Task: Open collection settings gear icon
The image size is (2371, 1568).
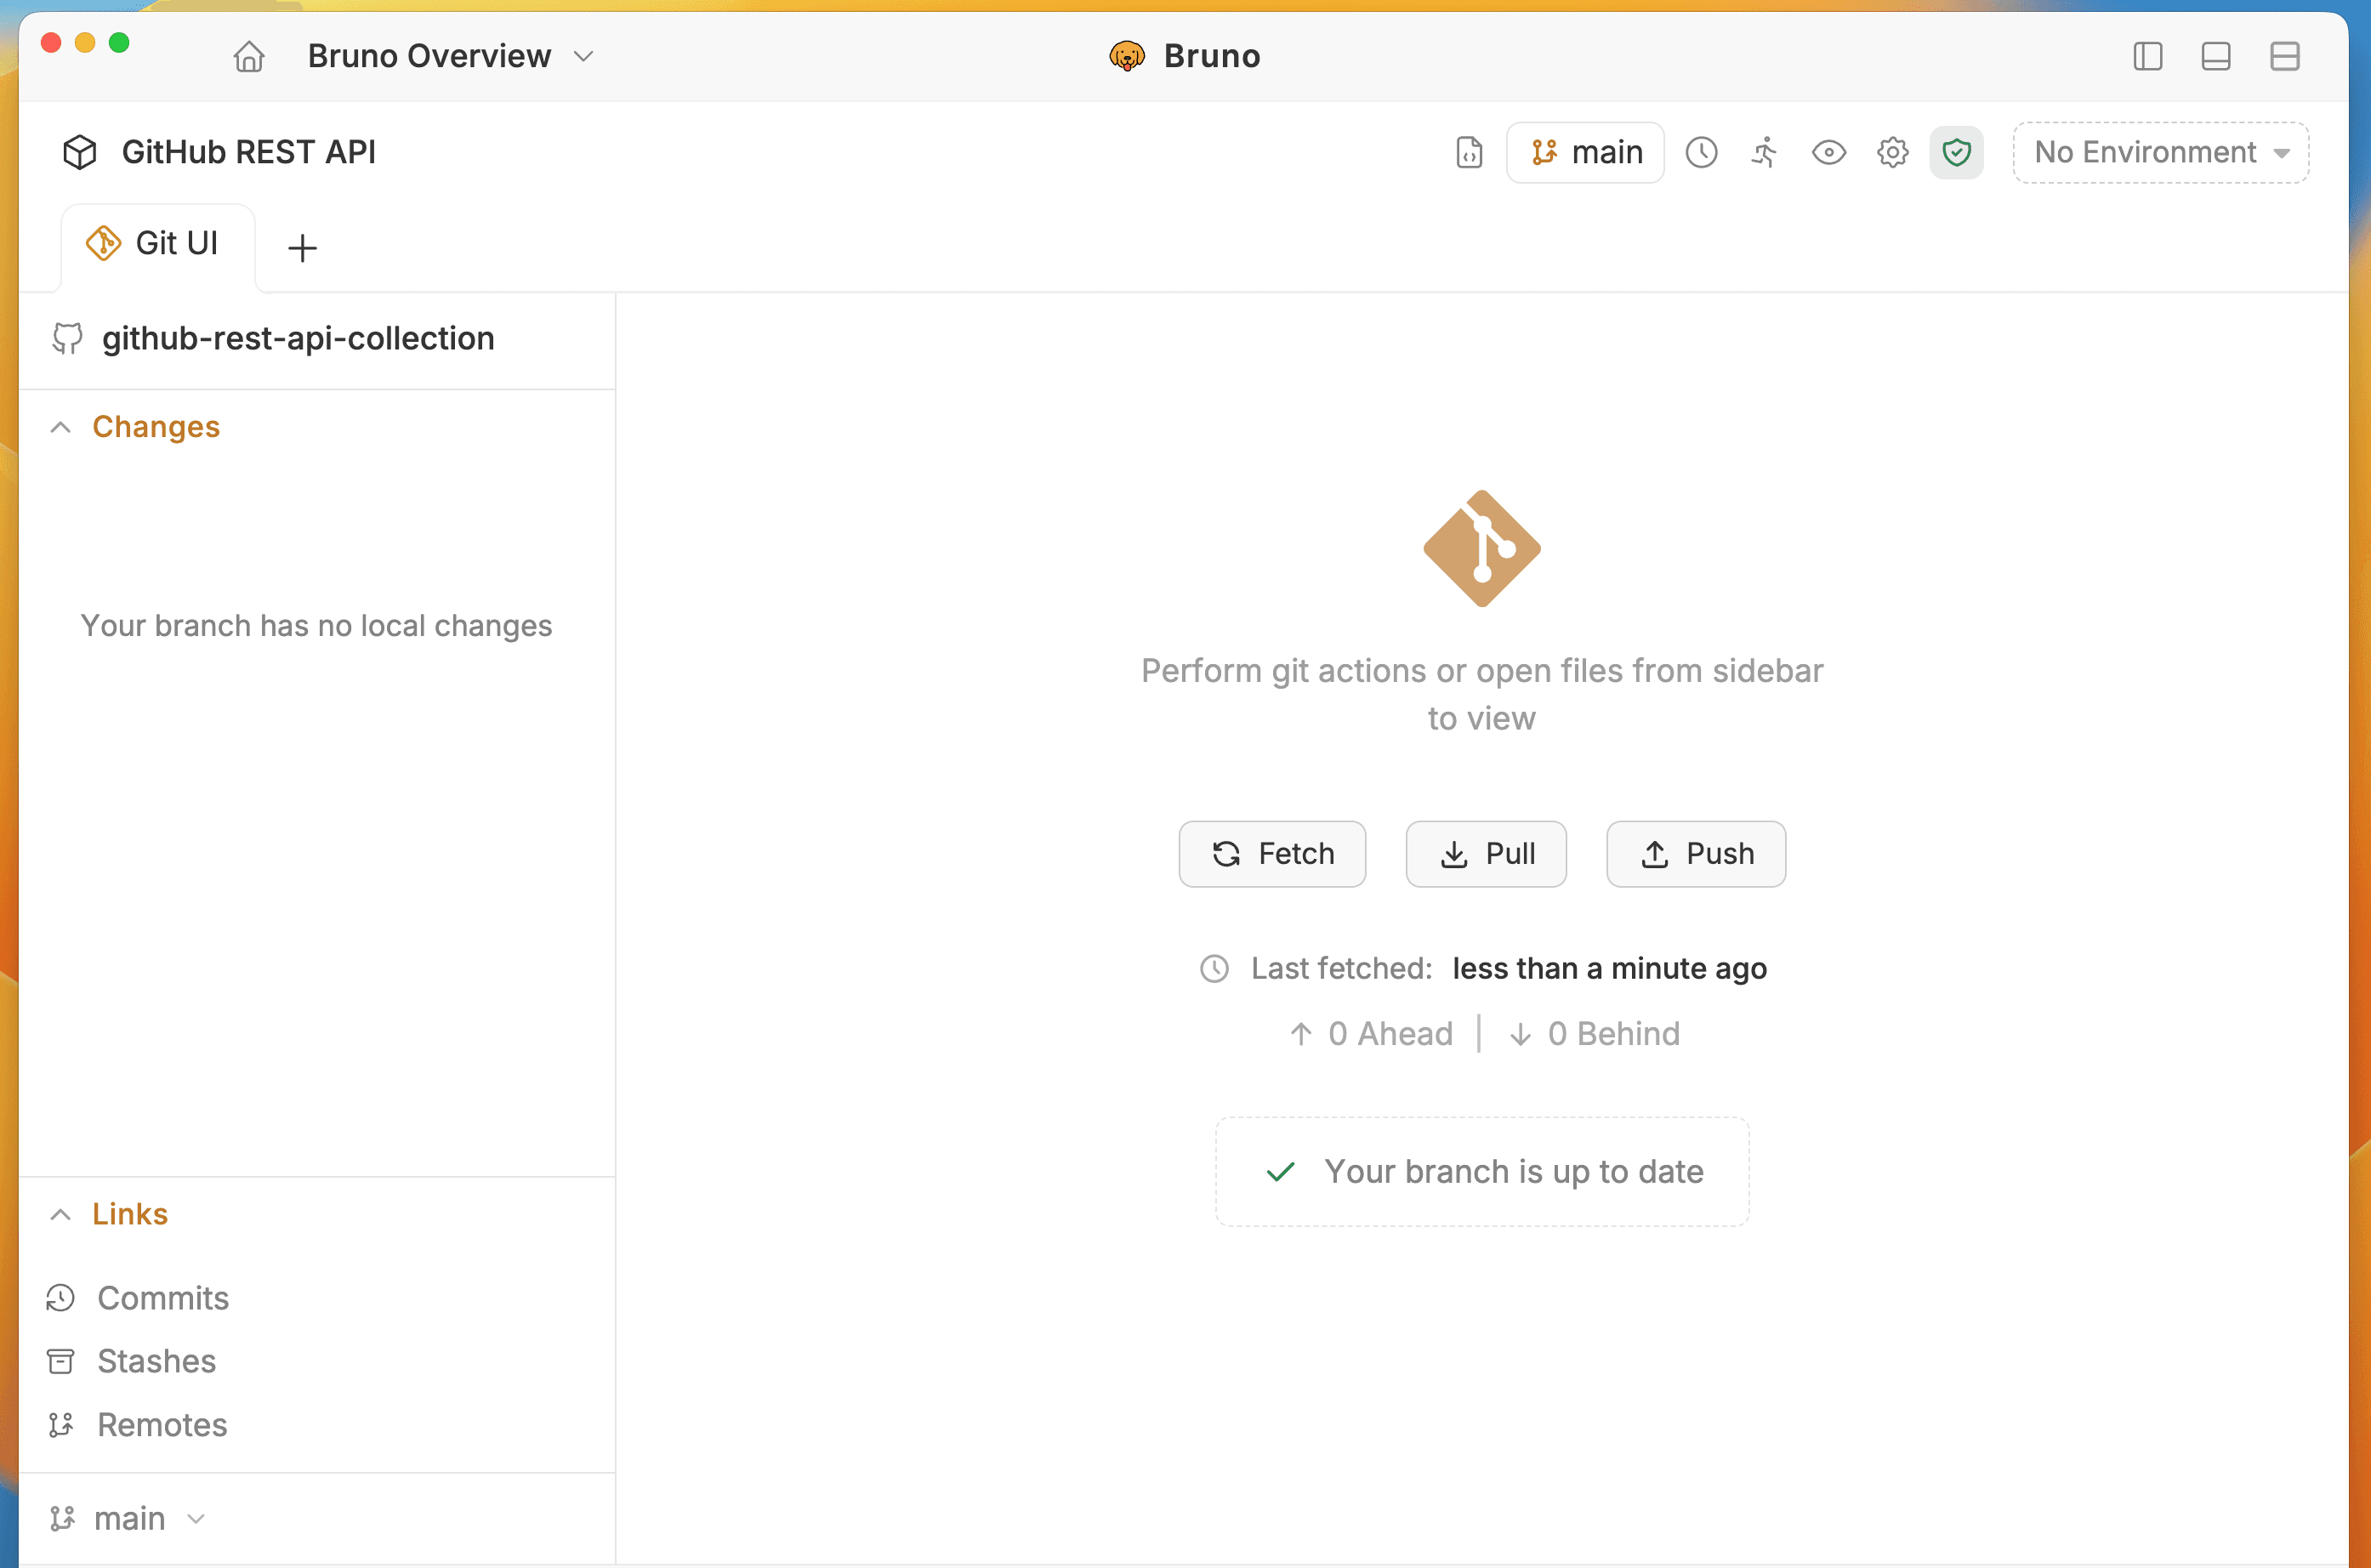Action: click(1892, 153)
